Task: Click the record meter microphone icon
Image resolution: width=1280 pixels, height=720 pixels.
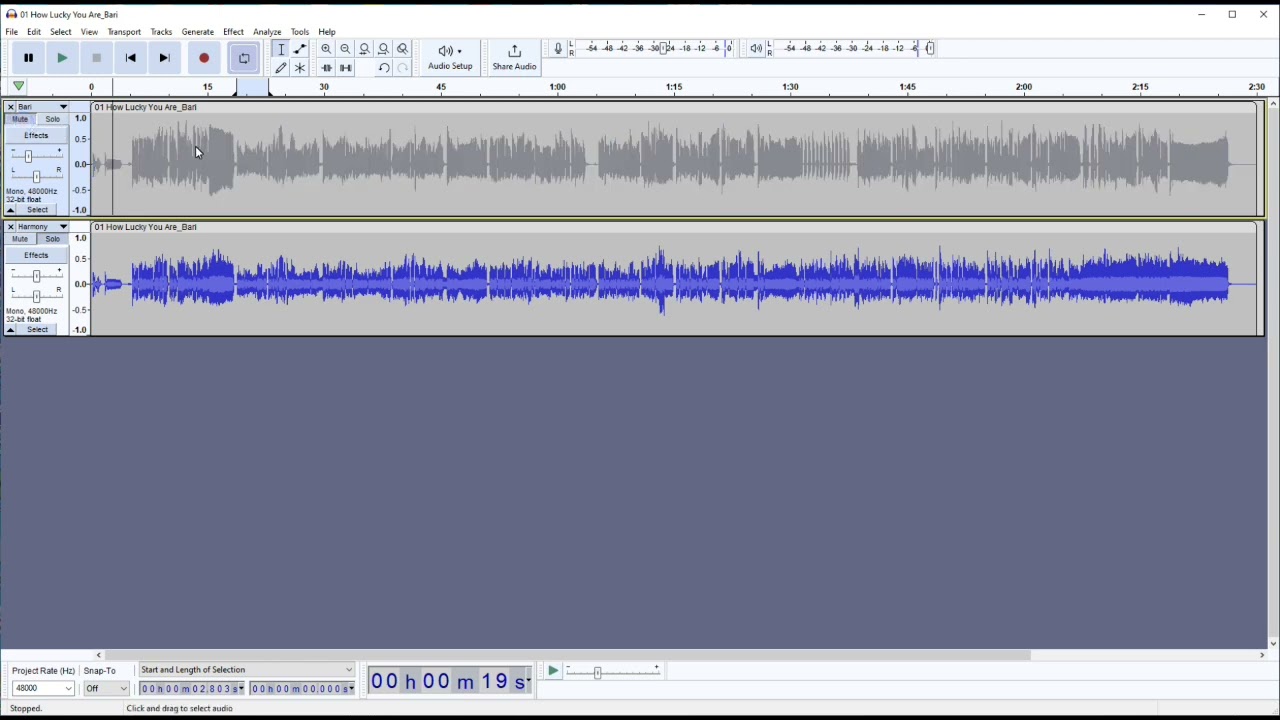Action: 558,48
